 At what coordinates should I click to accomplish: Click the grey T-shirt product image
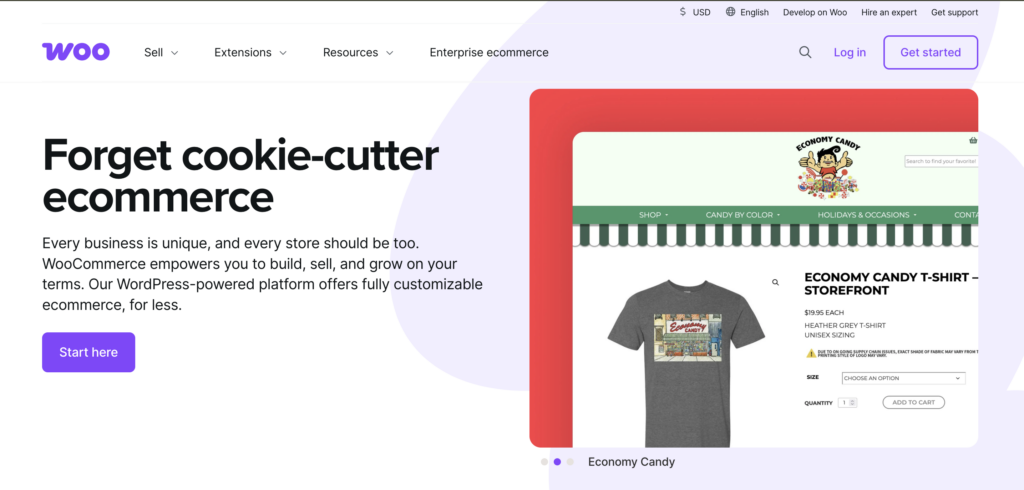686,363
